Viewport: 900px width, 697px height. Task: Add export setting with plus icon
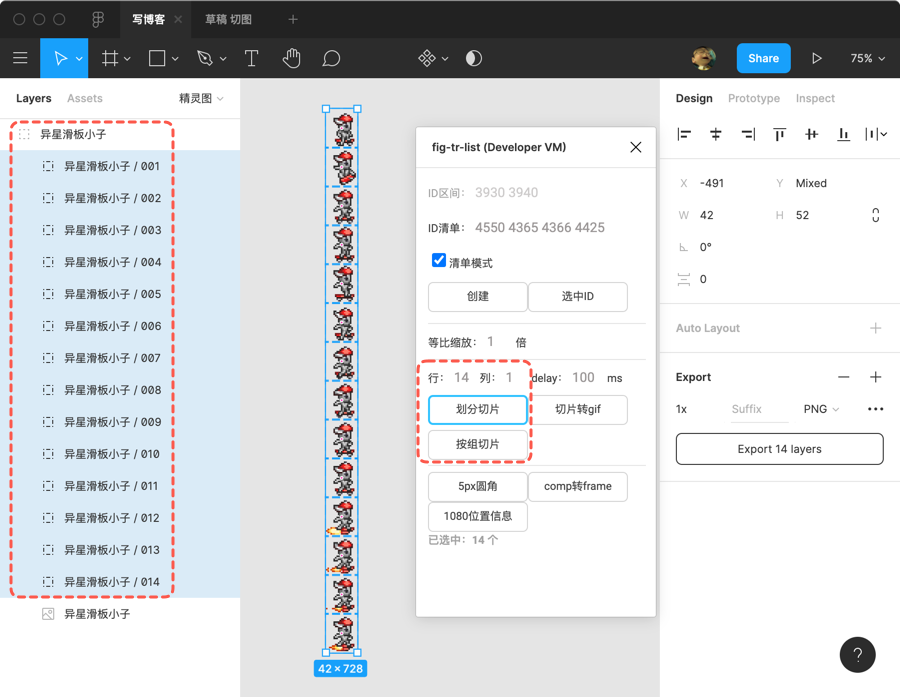point(875,377)
